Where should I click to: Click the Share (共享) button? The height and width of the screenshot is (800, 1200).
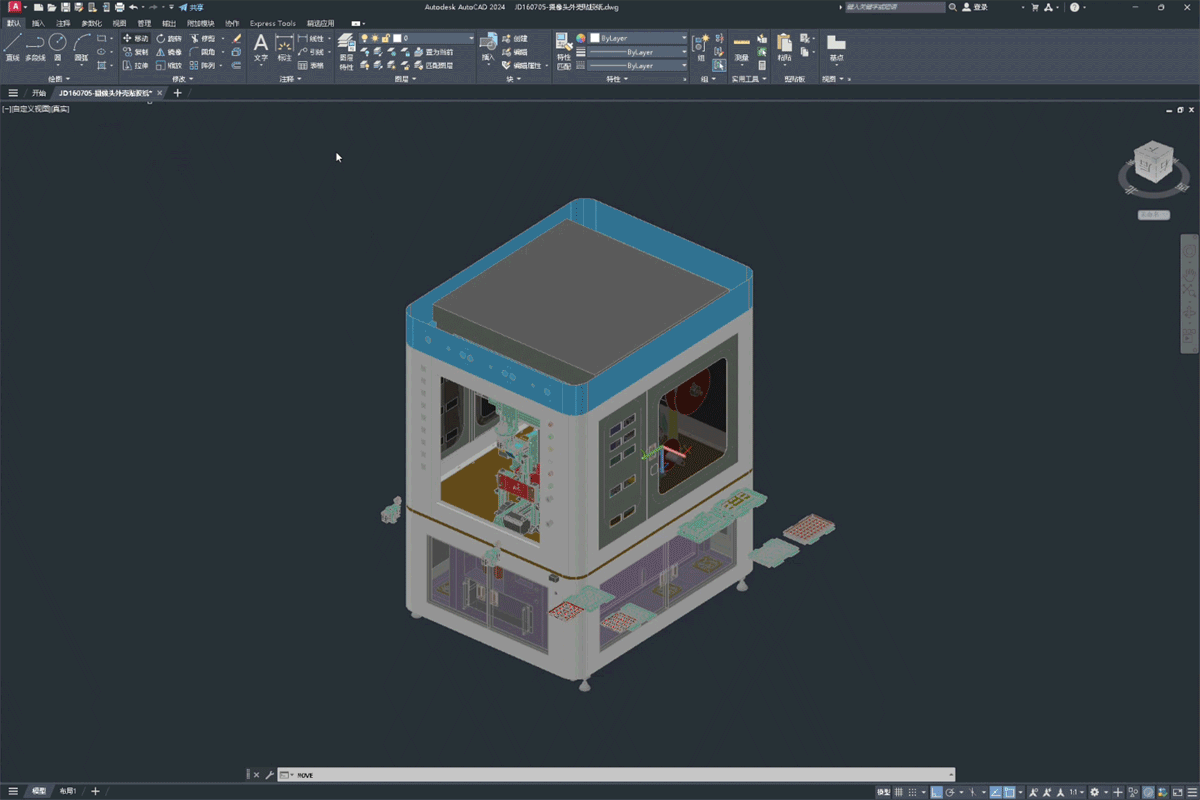pyautogui.click(x=191, y=7)
